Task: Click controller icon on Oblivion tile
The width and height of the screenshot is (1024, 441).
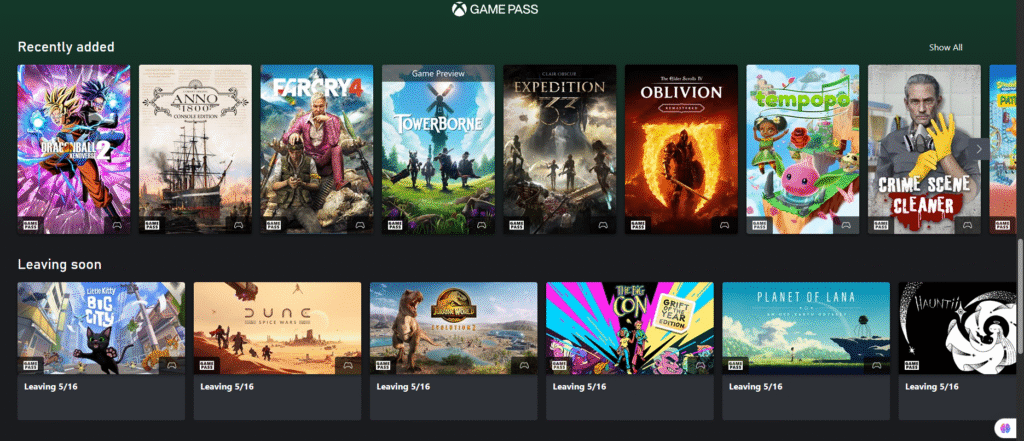Action: point(724,225)
